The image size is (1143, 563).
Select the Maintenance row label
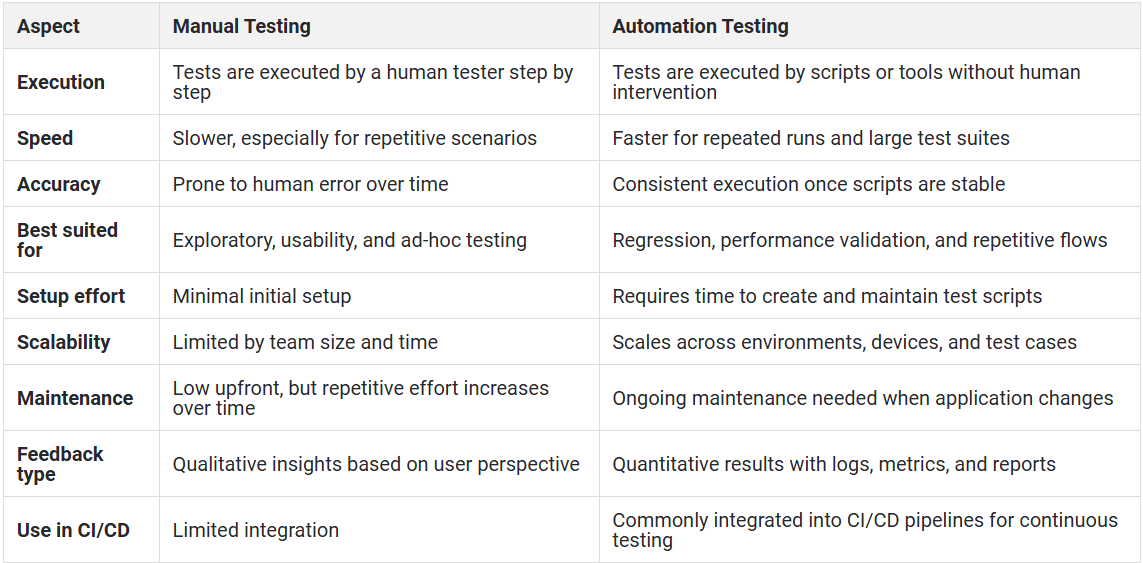point(75,398)
